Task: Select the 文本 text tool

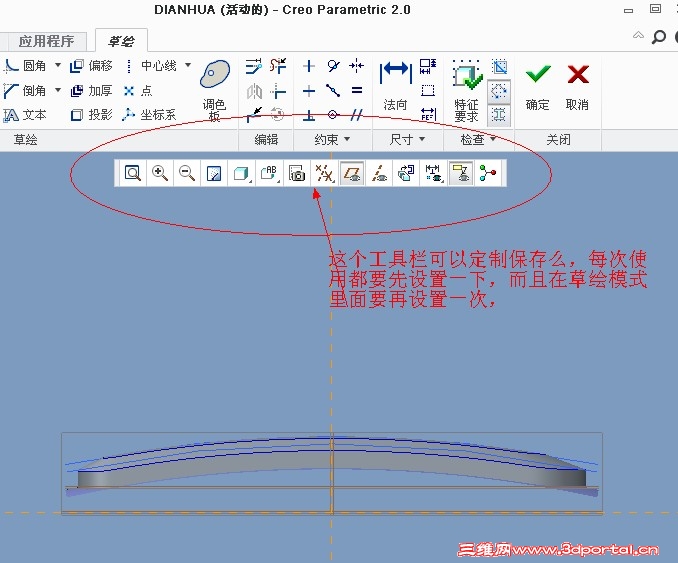Action: coord(25,115)
